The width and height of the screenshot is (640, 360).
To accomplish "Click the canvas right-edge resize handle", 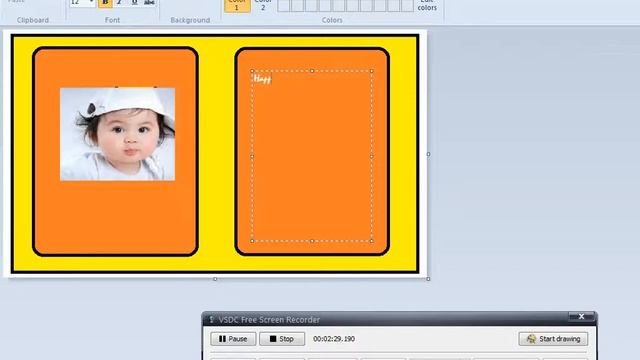I will 428,154.
